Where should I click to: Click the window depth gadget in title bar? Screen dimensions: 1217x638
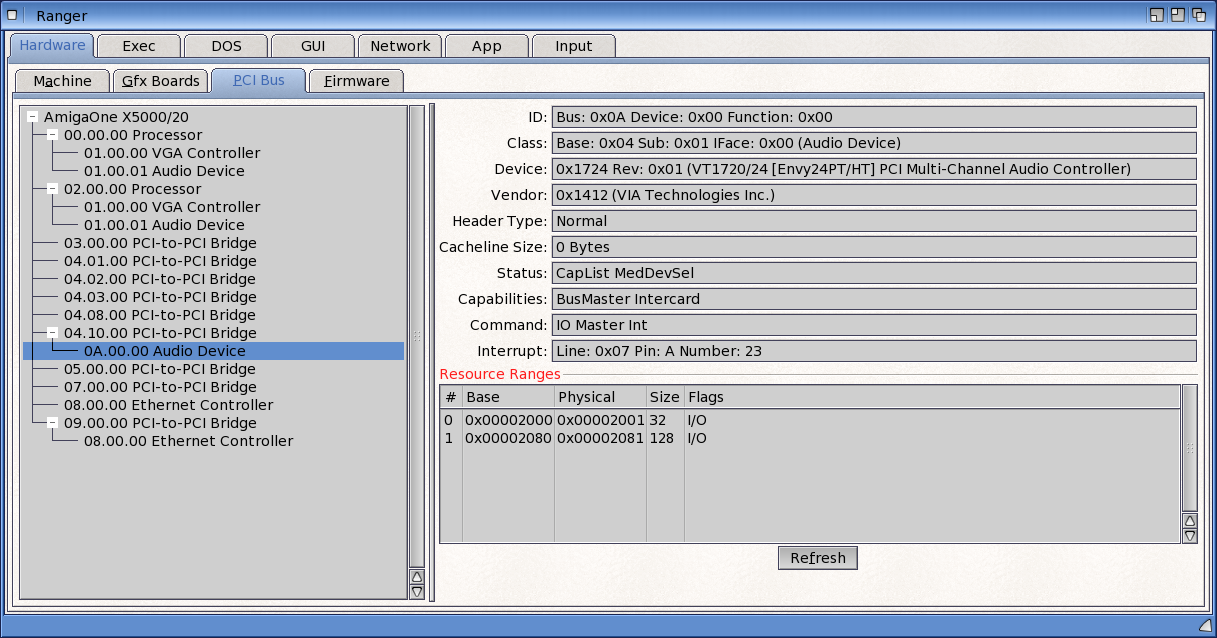[x=1197, y=15]
